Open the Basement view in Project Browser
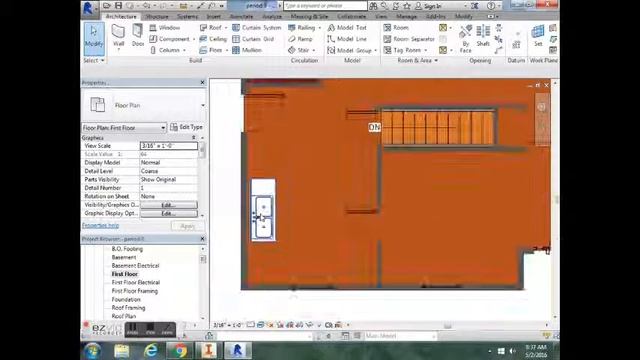Image resolution: width=640 pixels, height=360 pixels. 124,257
